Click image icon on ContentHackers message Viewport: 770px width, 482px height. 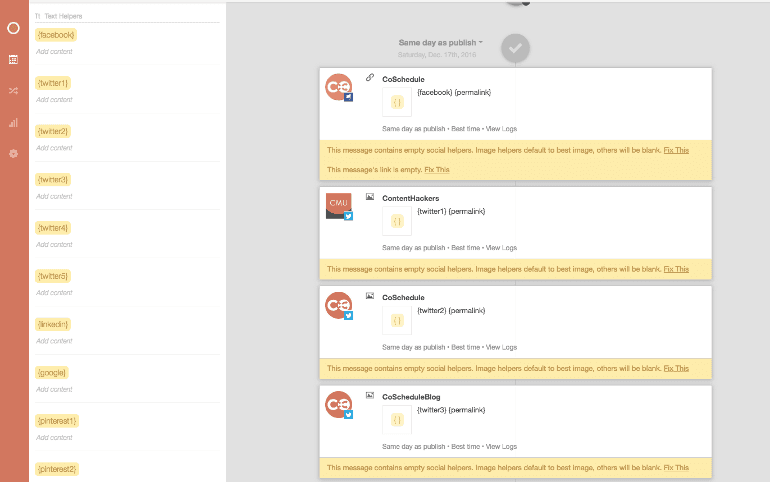tap(370, 197)
